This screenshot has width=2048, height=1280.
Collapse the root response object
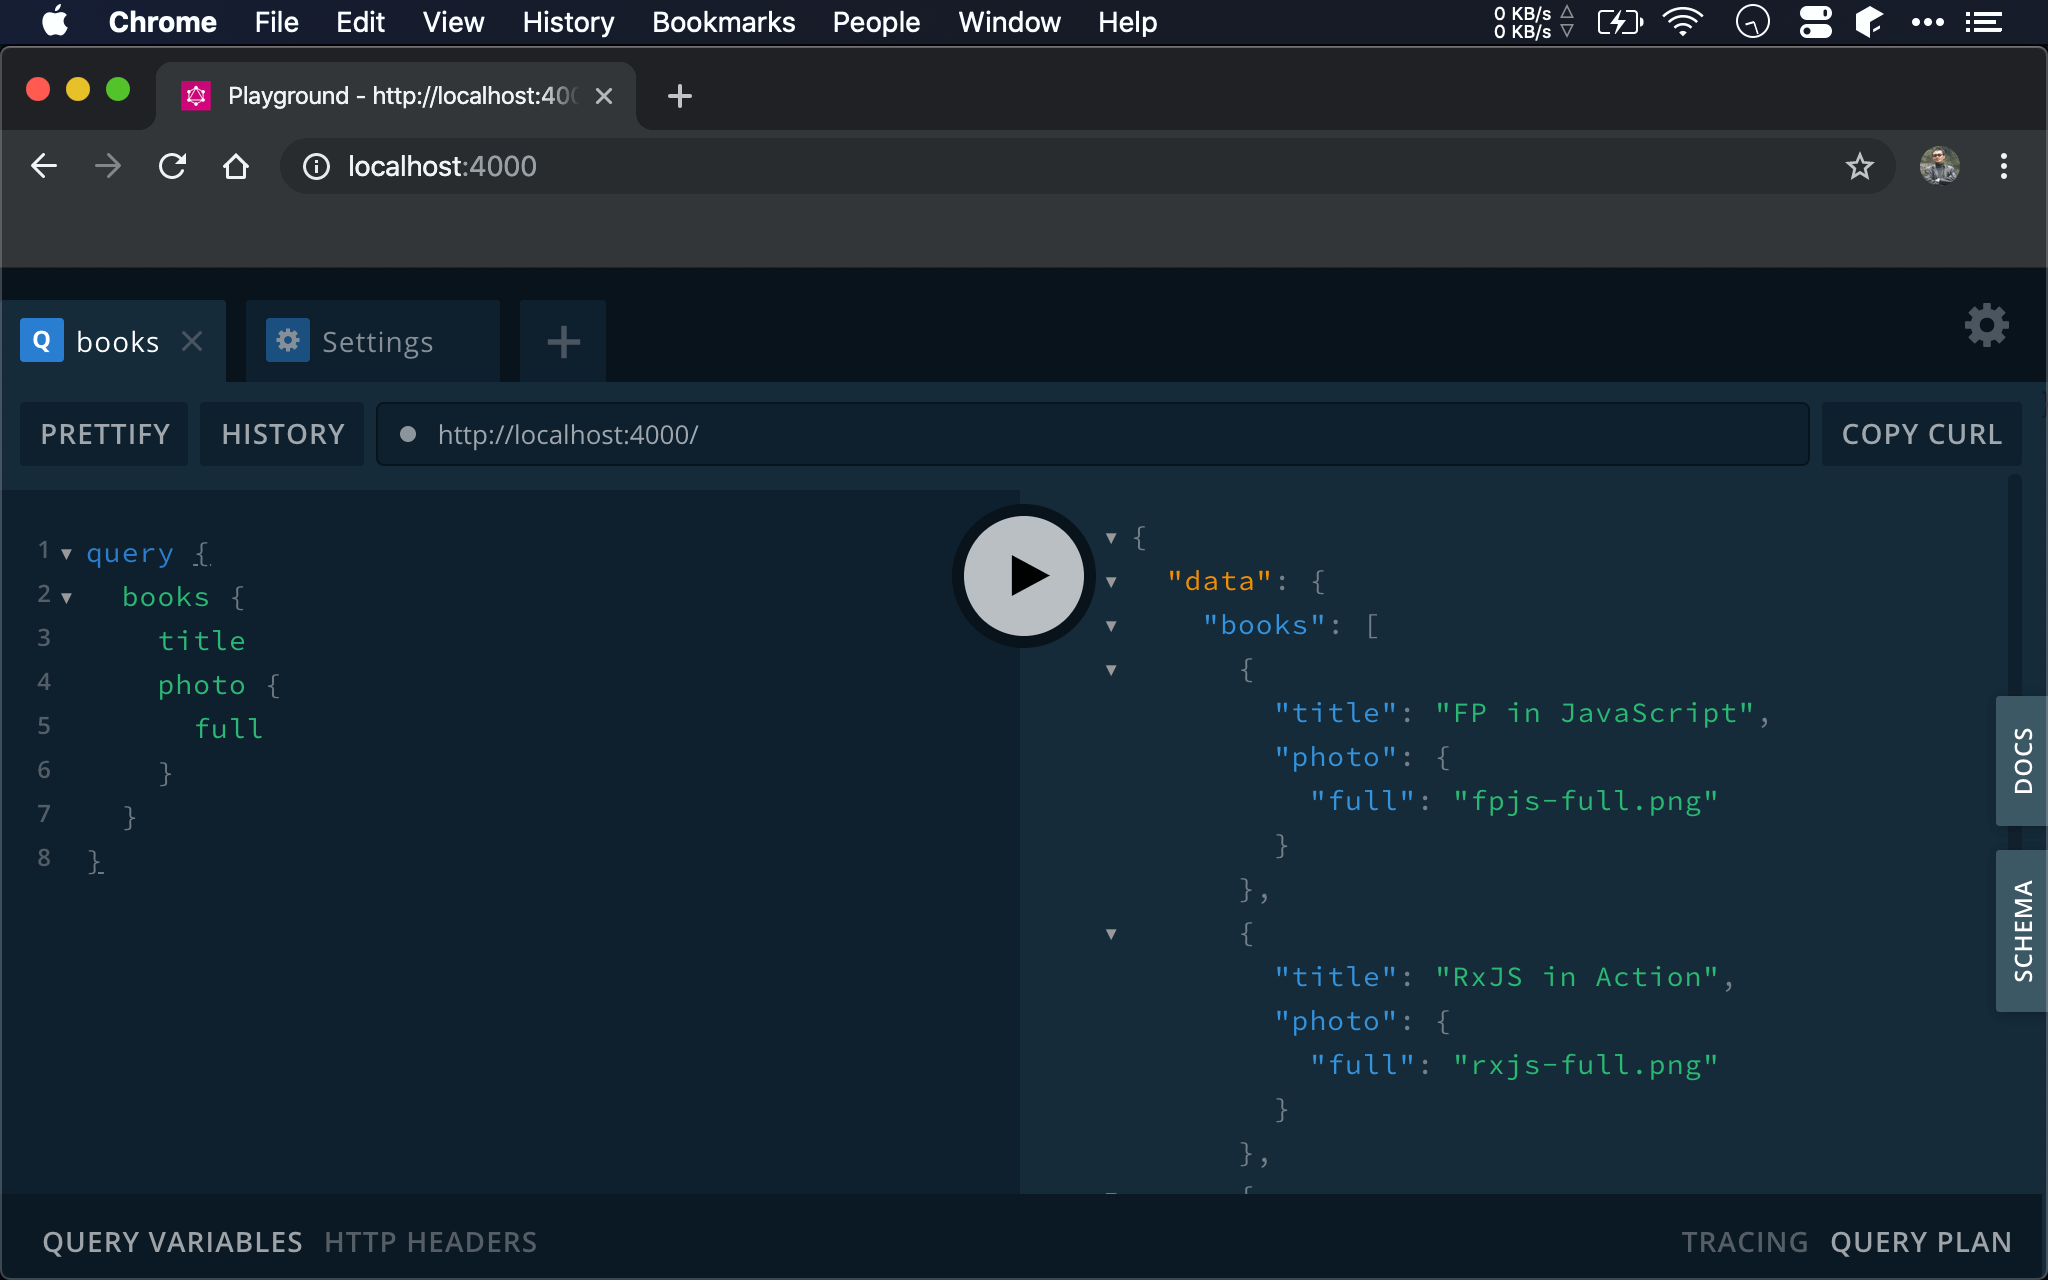coord(1111,537)
